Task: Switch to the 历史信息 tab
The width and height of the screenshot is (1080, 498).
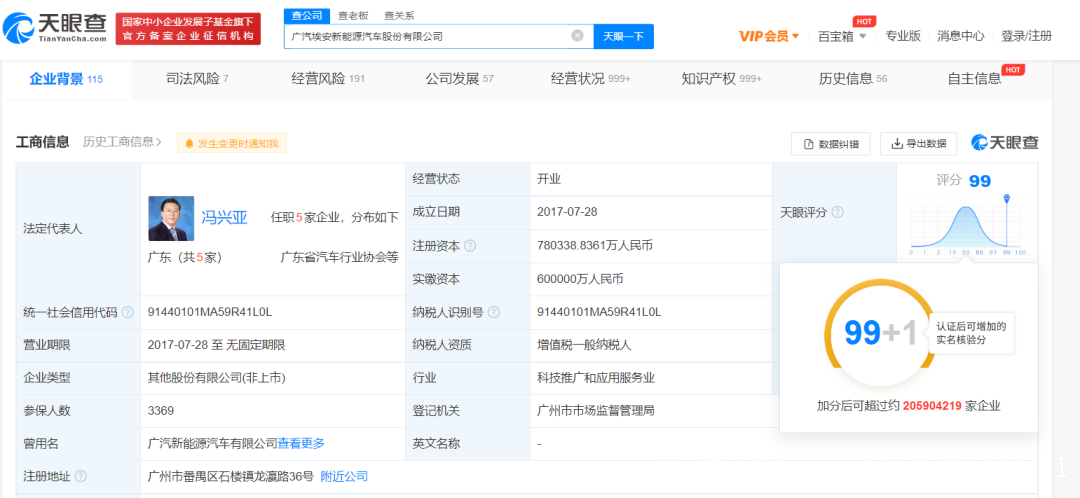Action: (x=853, y=79)
